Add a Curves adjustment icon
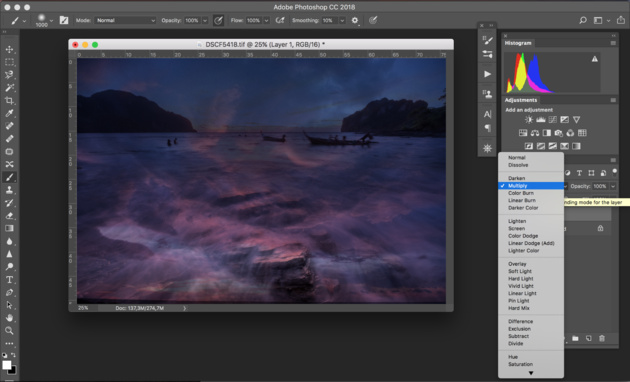This screenshot has width=630, height=382. point(552,120)
